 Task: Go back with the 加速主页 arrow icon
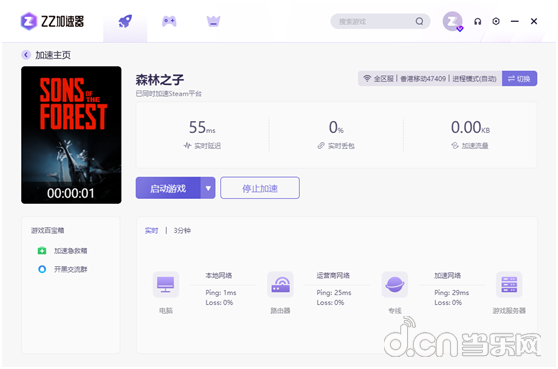[26, 55]
